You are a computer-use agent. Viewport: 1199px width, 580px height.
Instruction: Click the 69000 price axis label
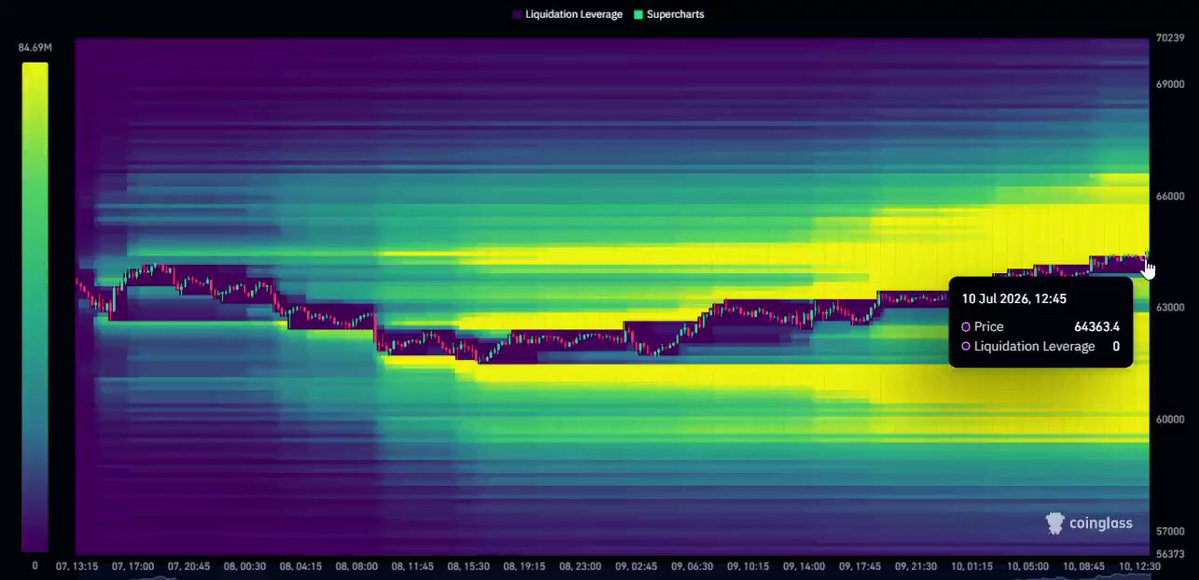click(x=1171, y=84)
